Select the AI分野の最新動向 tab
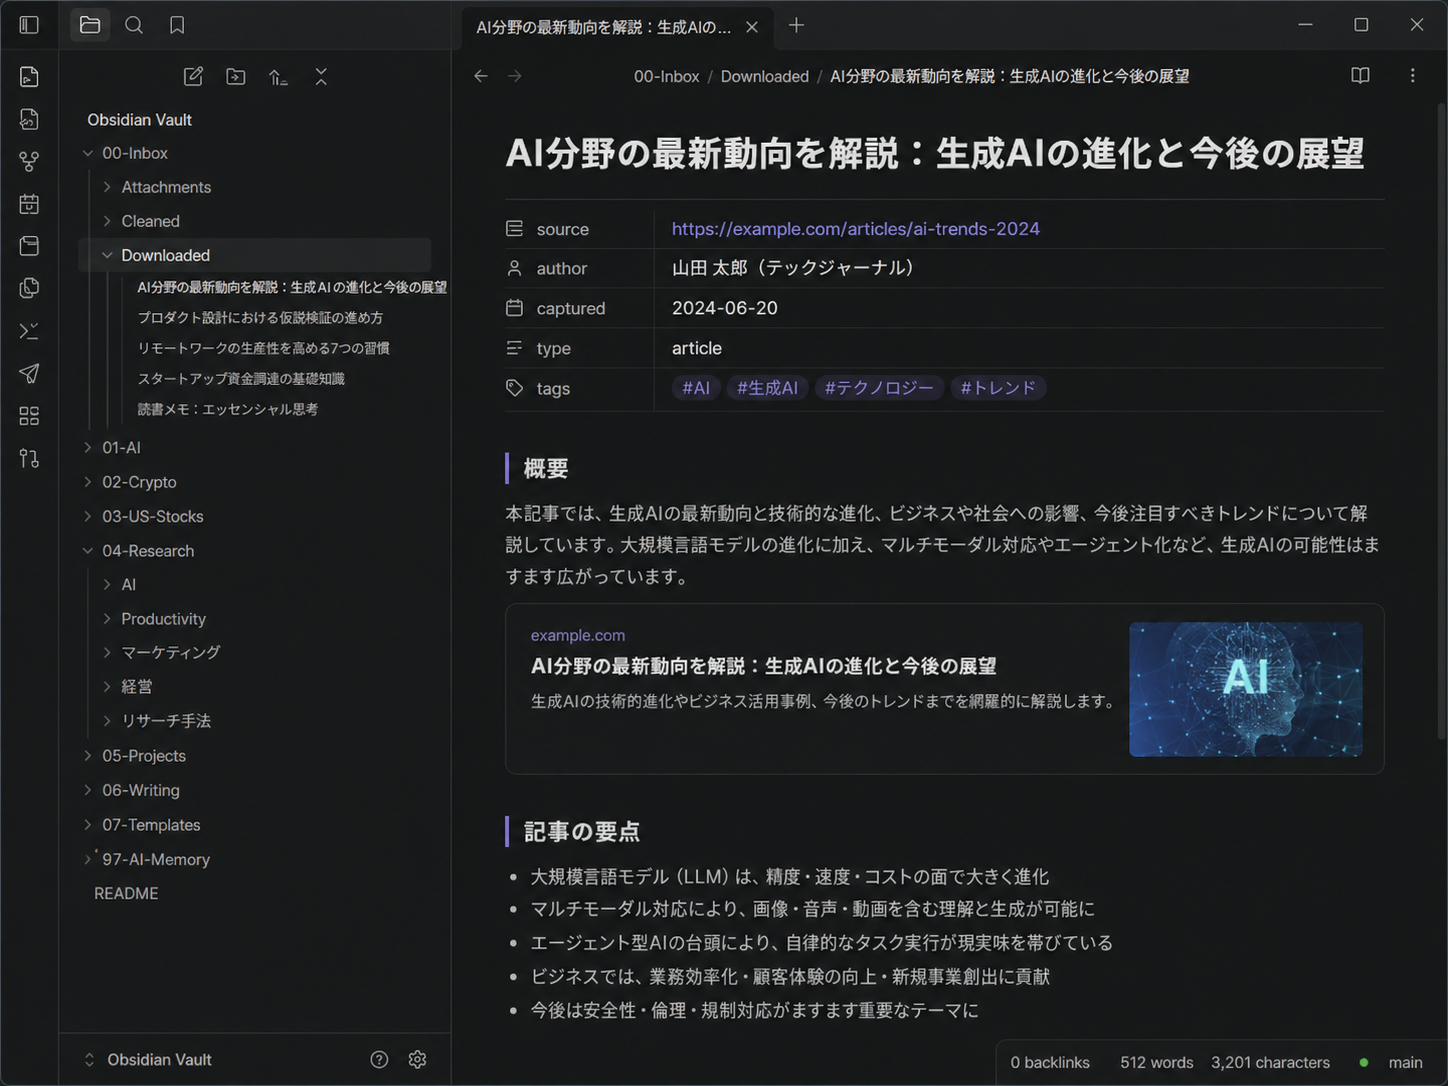This screenshot has width=1448, height=1086. (x=603, y=27)
